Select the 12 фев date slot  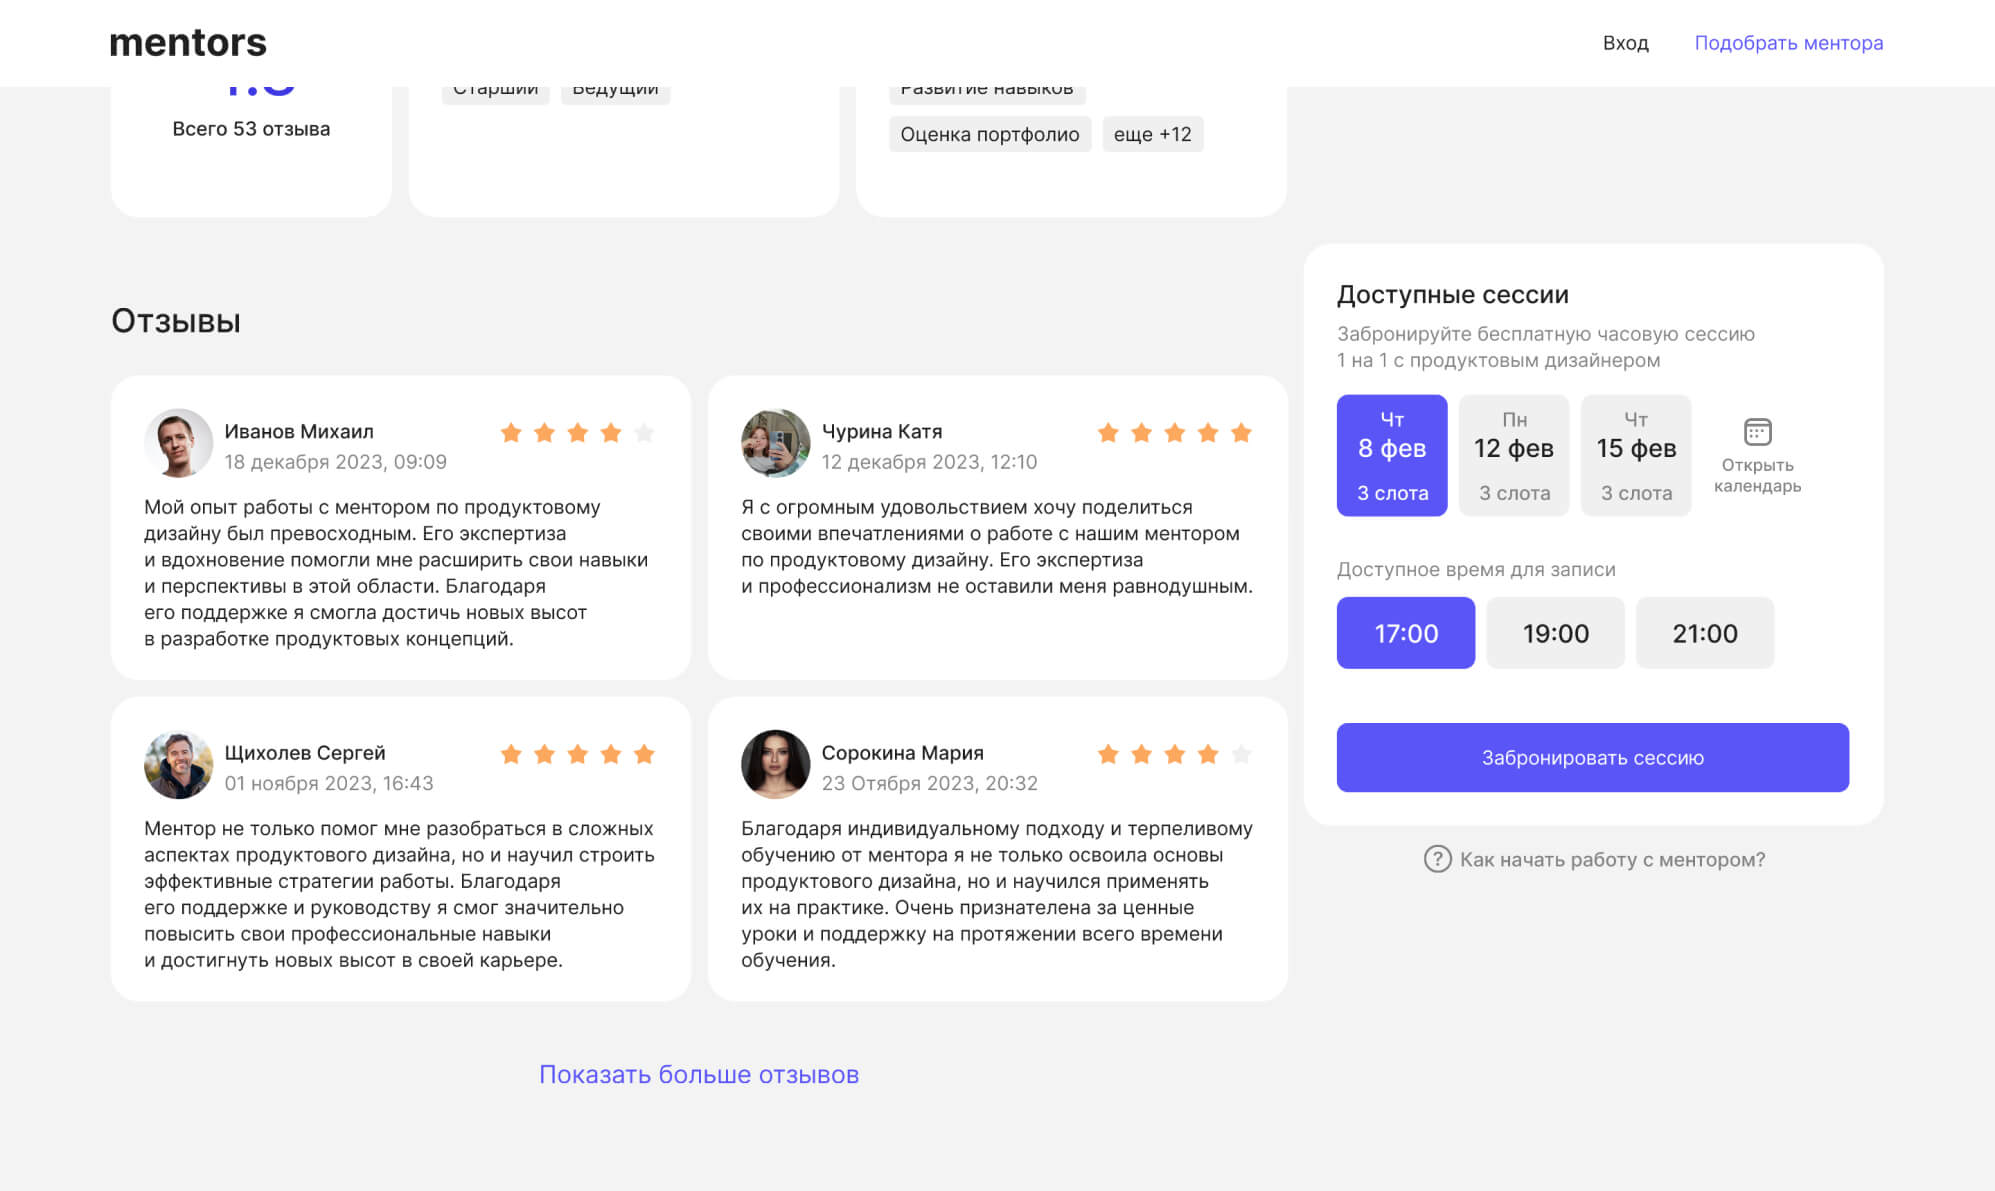point(1513,455)
